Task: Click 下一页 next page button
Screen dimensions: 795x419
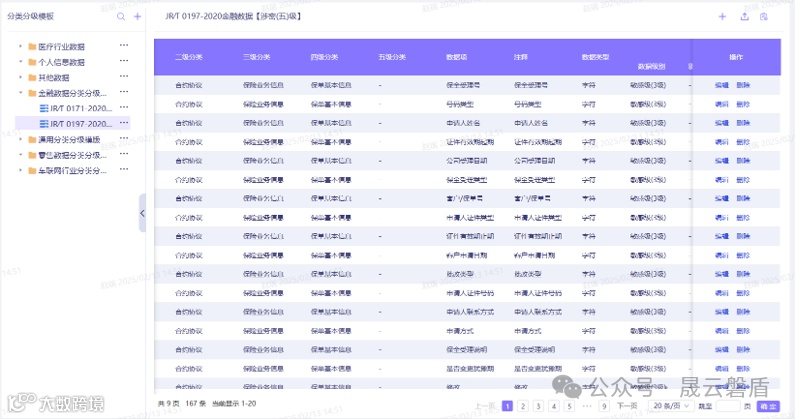Action: point(627,406)
